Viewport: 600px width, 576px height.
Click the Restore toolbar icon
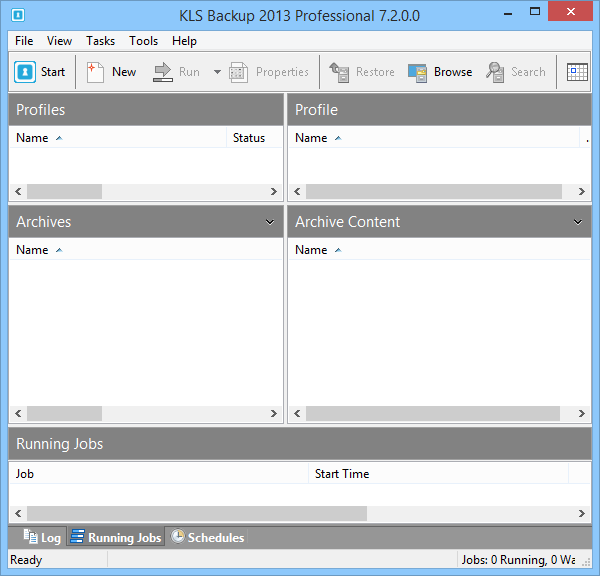pos(340,72)
